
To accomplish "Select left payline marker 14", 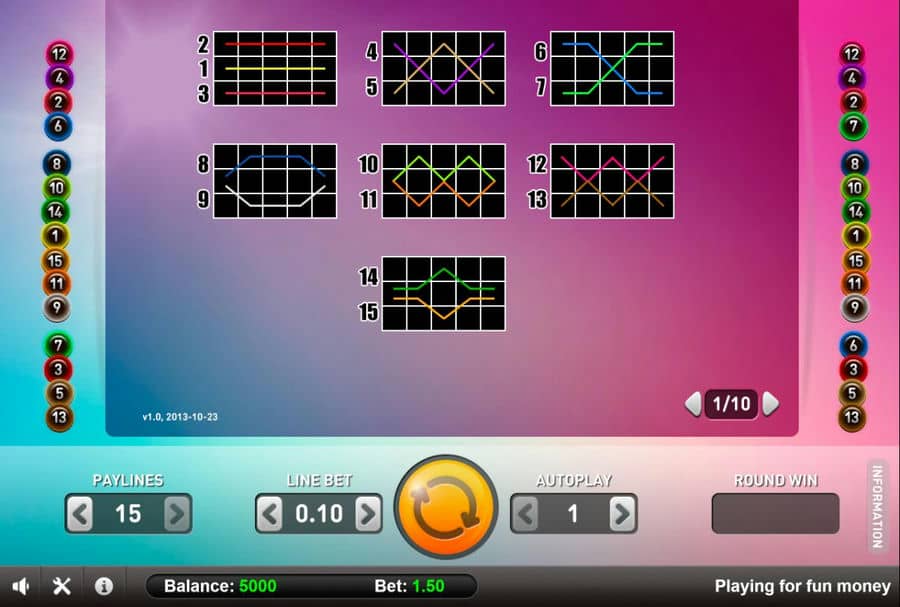I will pos(56,212).
